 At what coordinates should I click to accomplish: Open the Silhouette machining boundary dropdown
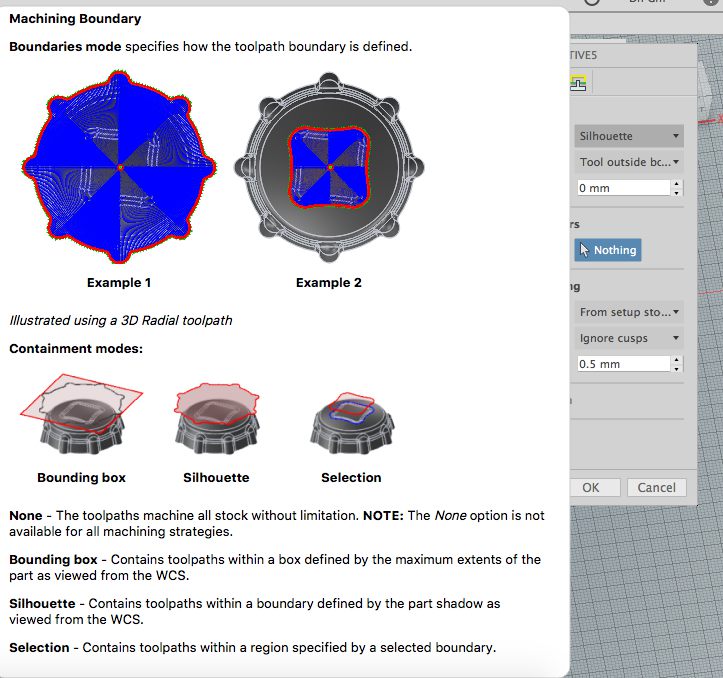tap(628, 136)
